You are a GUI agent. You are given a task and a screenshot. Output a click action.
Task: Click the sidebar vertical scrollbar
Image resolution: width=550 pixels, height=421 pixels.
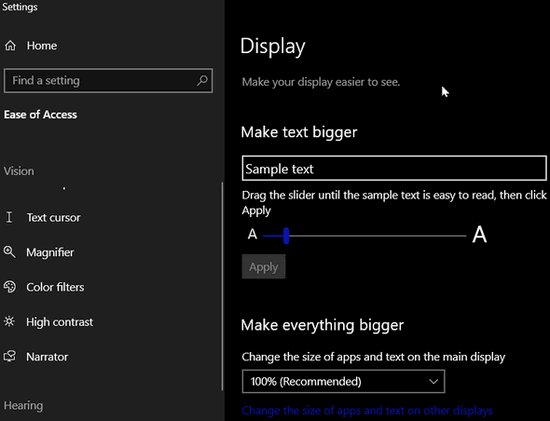(222, 286)
